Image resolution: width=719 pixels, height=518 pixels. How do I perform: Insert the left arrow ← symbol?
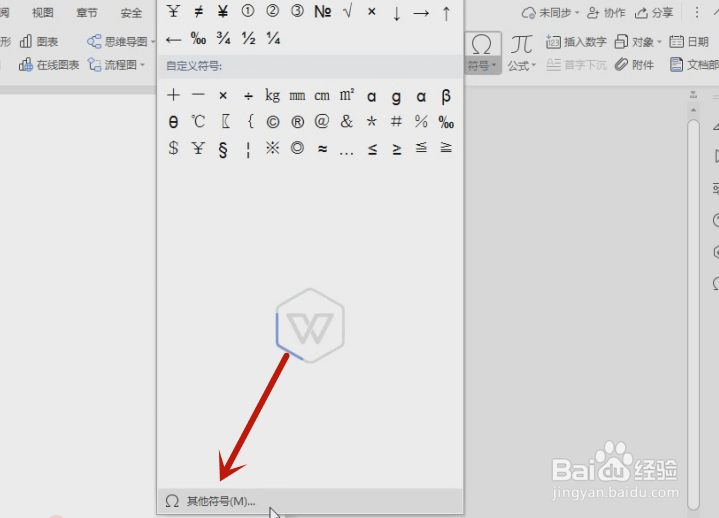coord(173,39)
